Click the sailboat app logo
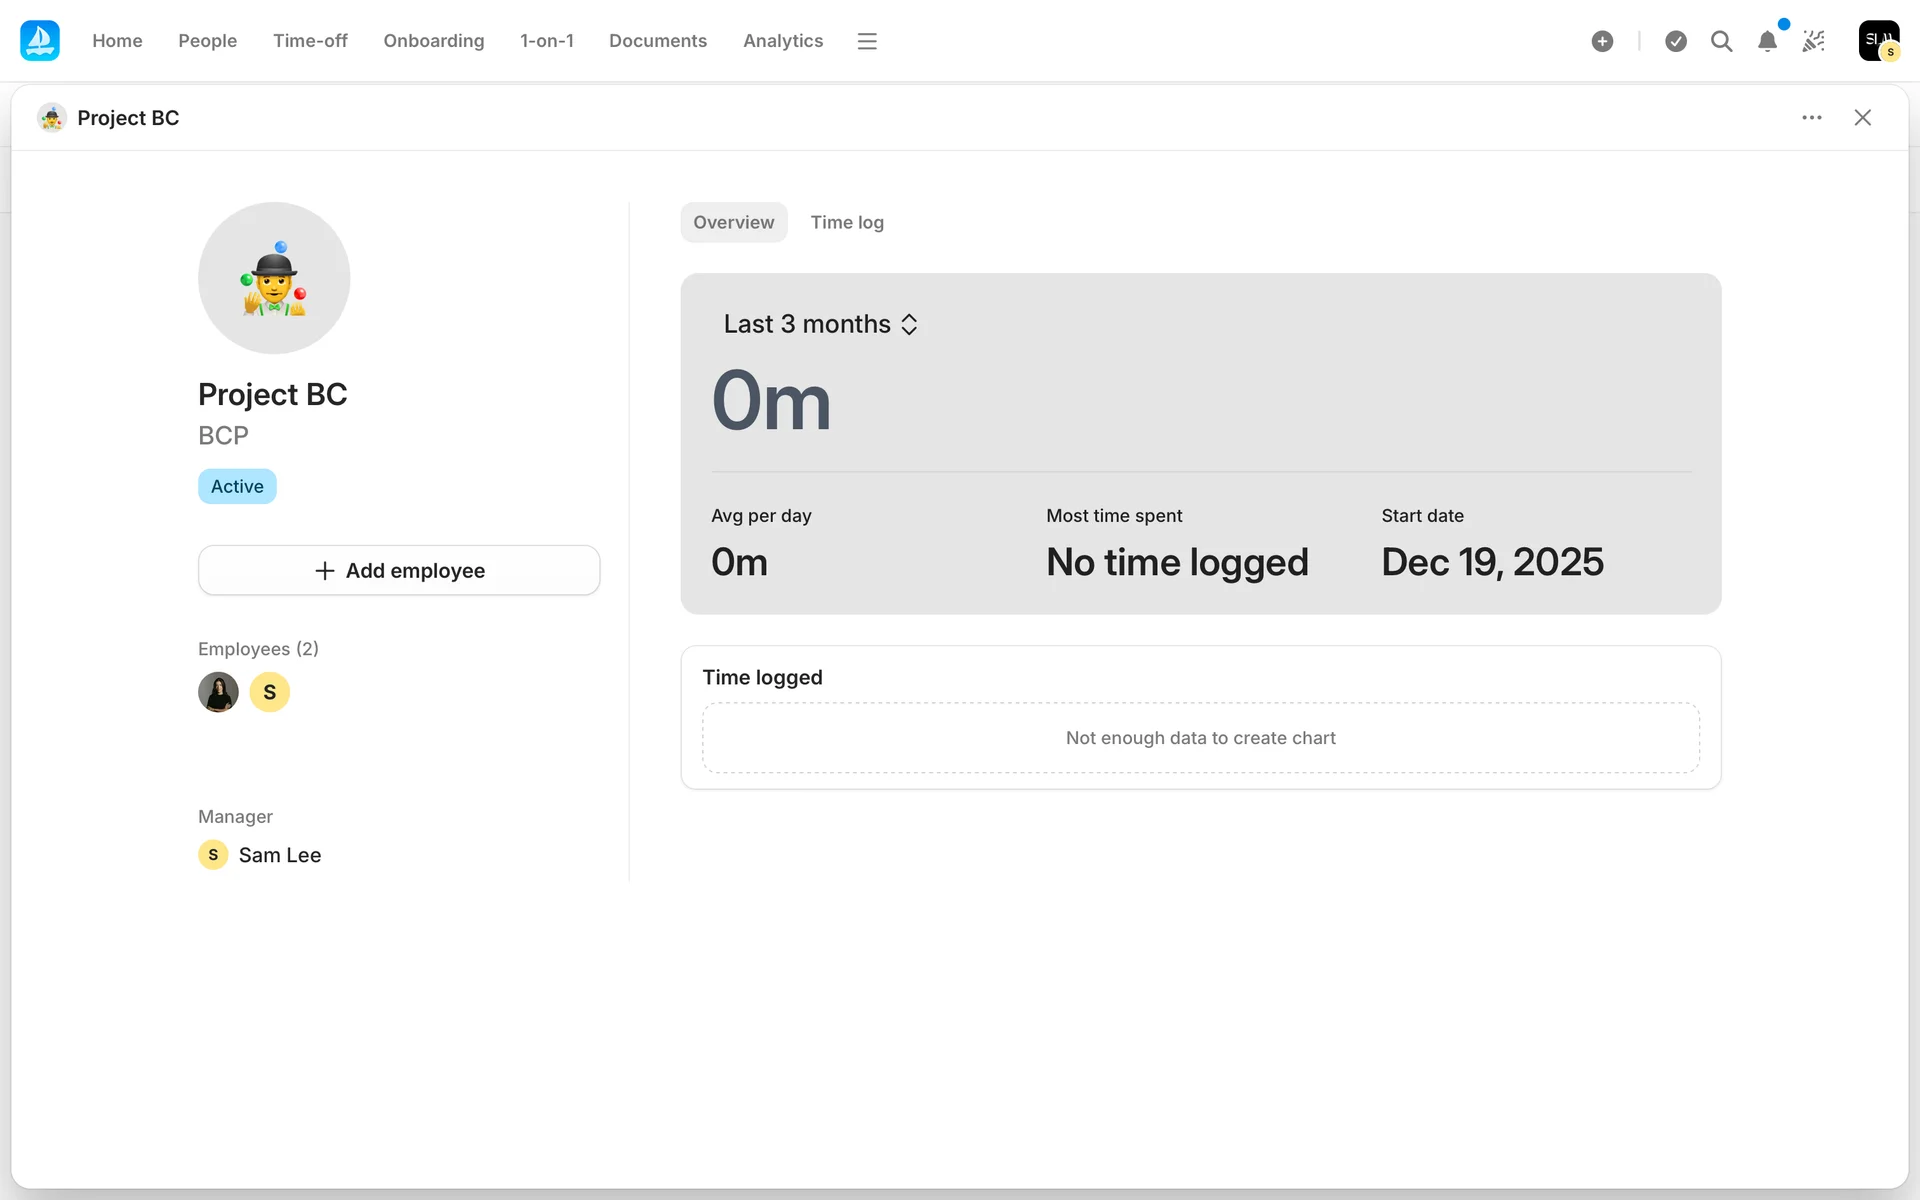This screenshot has height=1200, width=1920. coord(40,41)
